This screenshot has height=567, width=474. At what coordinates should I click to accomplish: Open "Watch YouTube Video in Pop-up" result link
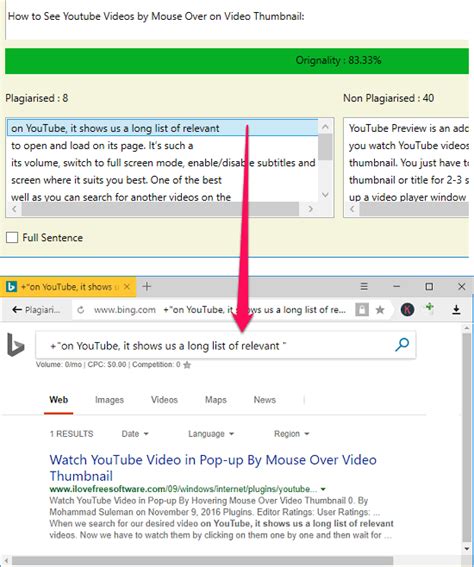(213, 468)
